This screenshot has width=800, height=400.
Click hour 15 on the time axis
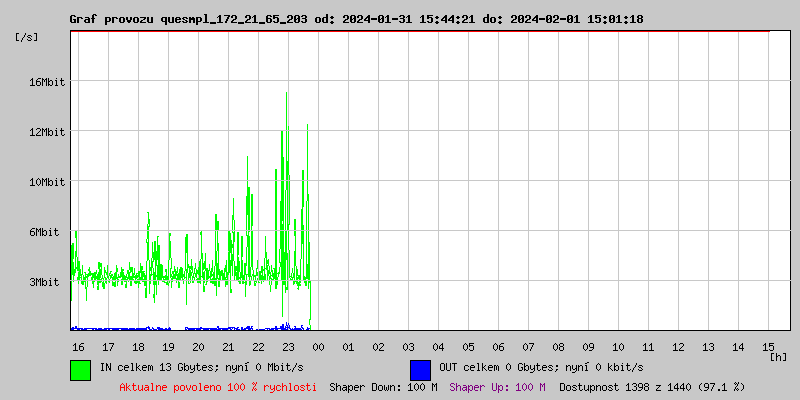click(x=768, y=347)
